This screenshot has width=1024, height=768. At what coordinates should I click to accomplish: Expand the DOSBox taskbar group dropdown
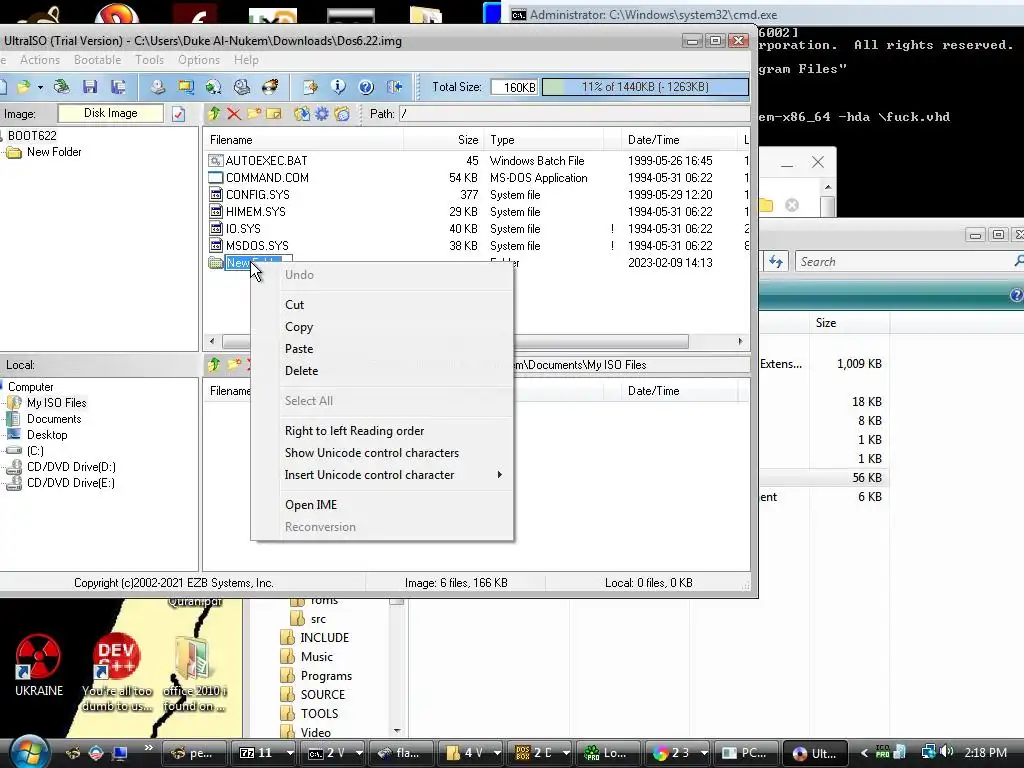click(x=566, y=753)
